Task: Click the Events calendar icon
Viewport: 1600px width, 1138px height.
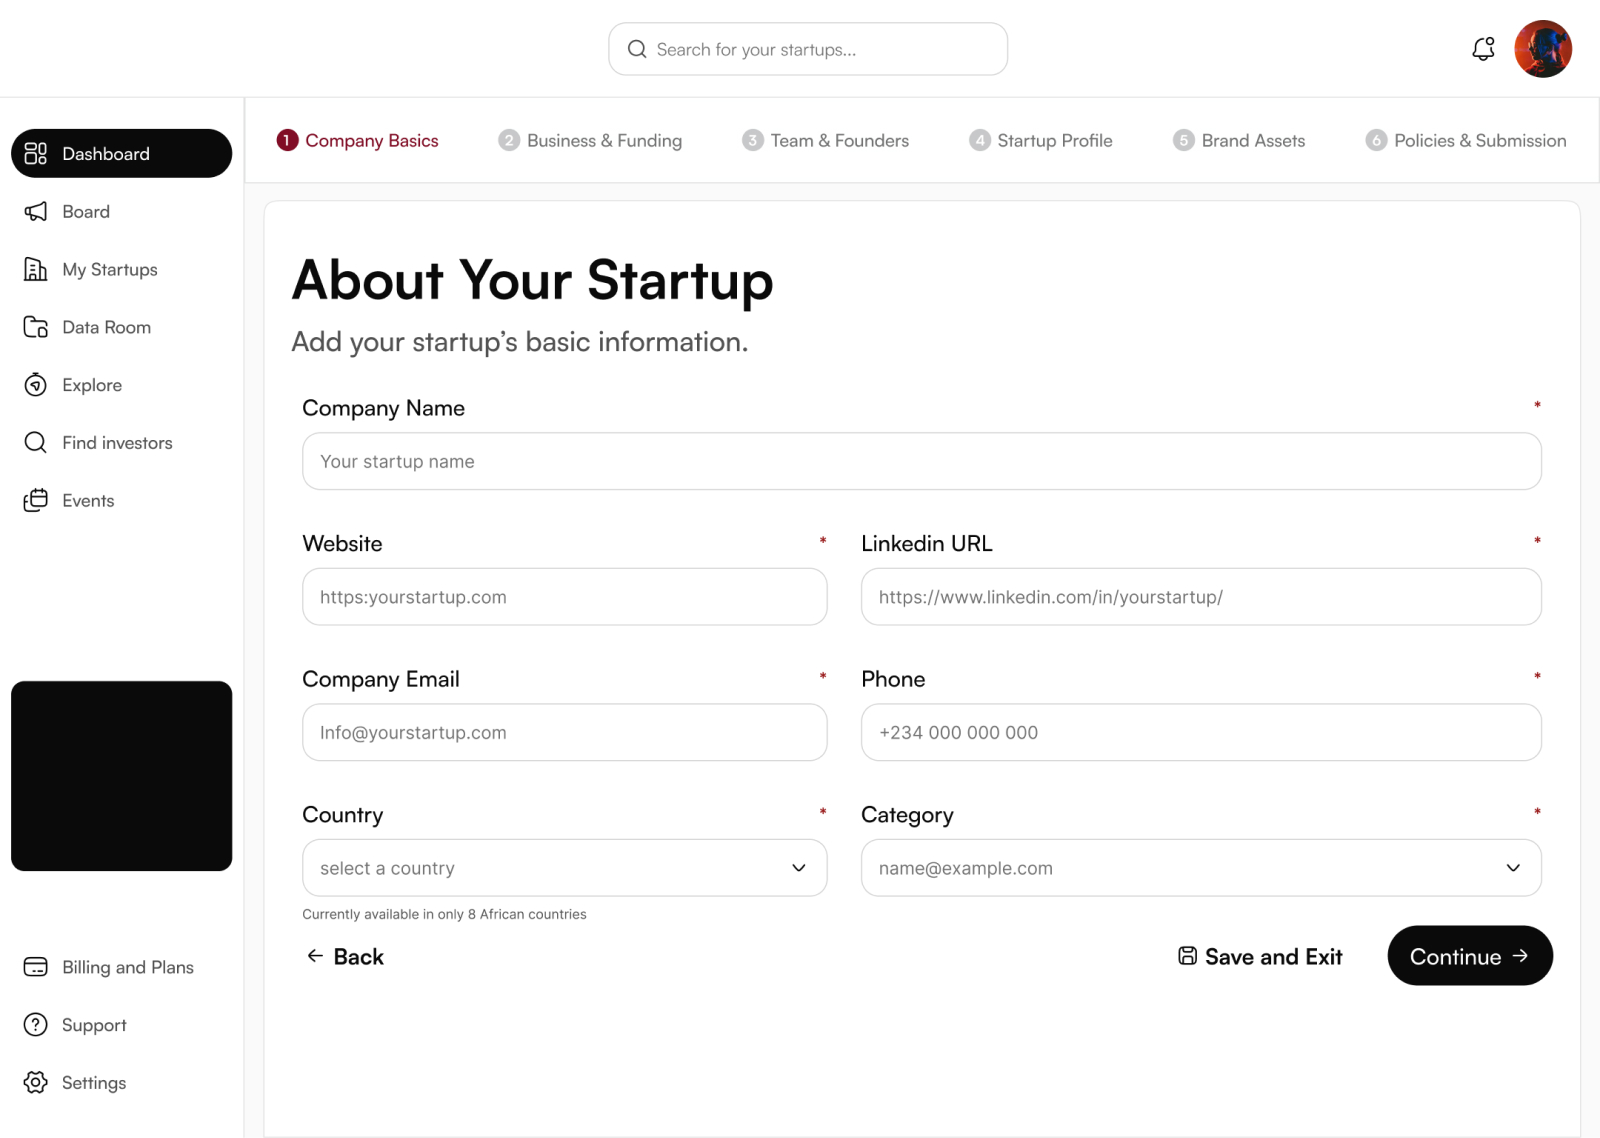Action: (x=36, y=500)
